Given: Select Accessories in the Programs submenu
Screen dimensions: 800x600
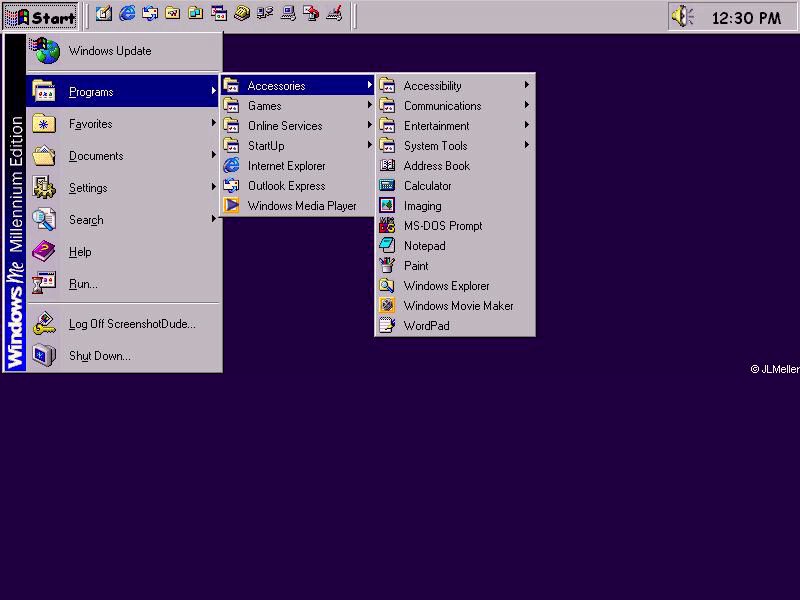Looking at the screenshot, I should pos(297,86).
